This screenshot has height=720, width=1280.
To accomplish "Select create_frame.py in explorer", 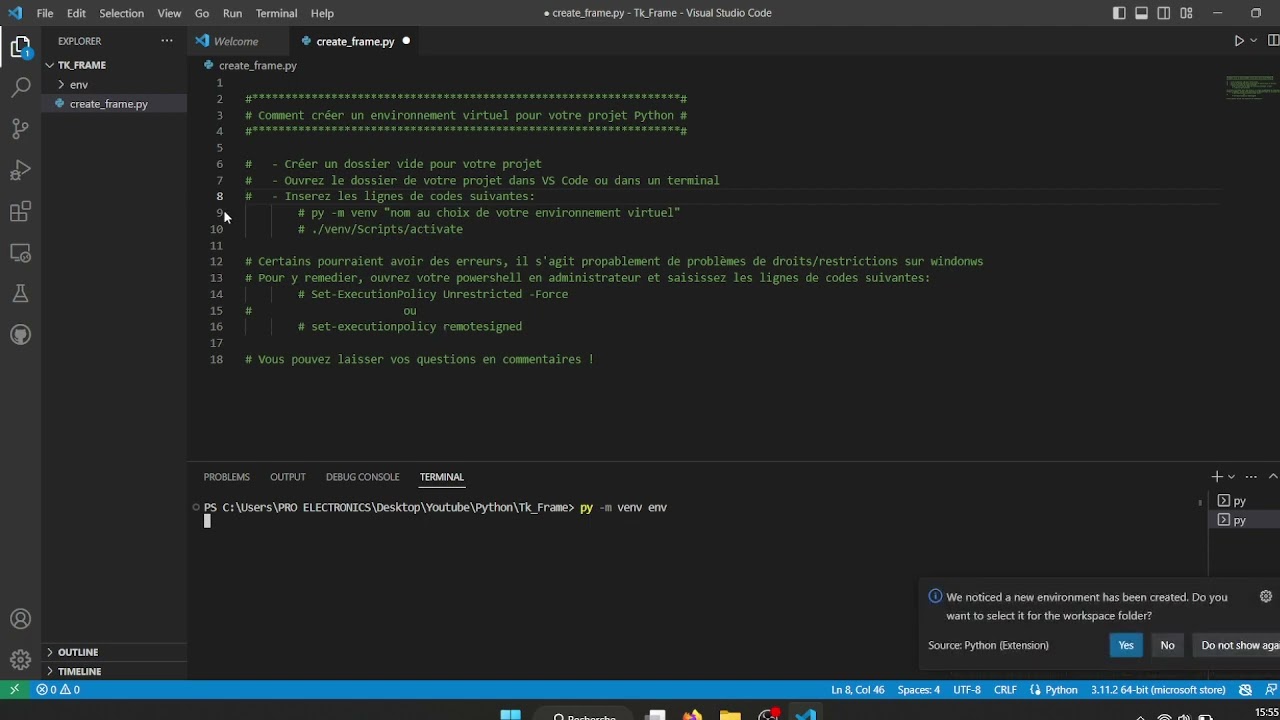I will [114, 104].
